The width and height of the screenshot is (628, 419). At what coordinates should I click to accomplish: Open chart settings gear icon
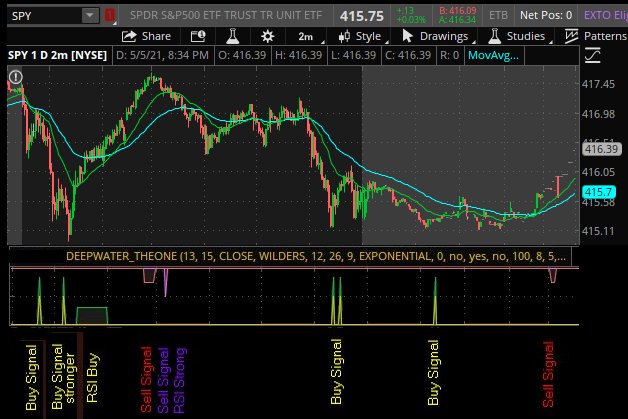[x=267, y=36]
